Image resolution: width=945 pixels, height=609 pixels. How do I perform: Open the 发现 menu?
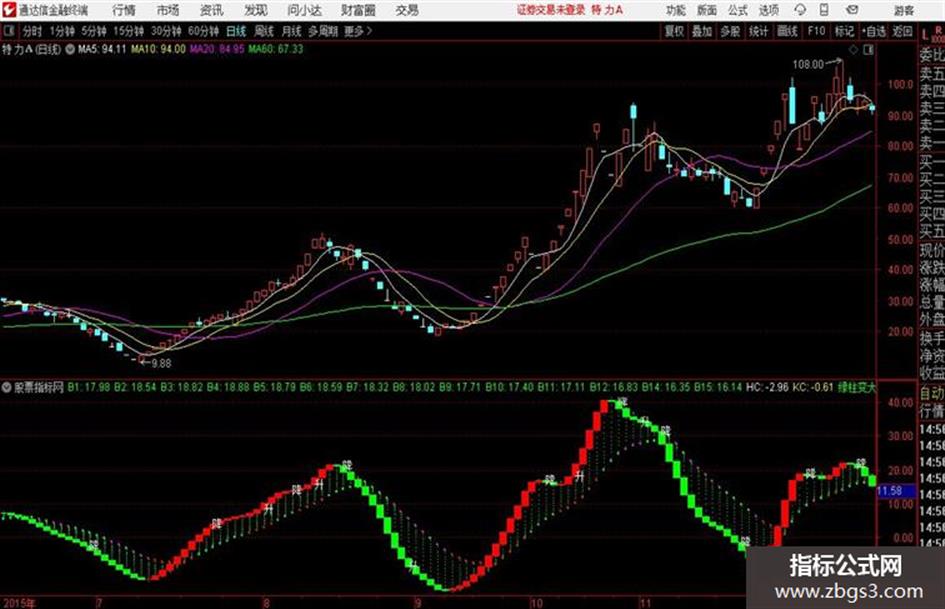(x=256, y=10)
